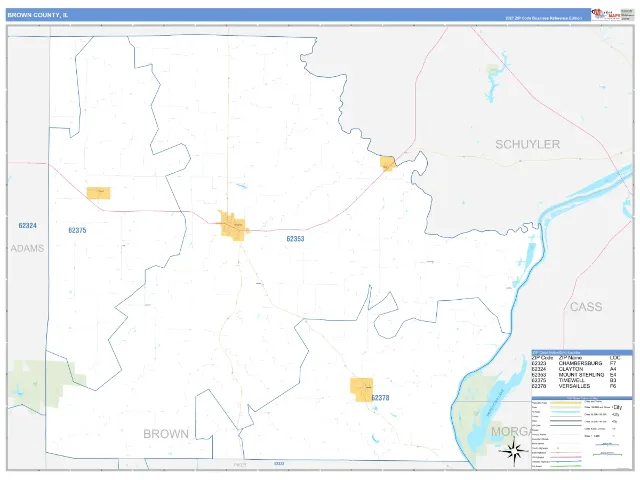Click the blue lake in Schuyler county
The image size is (640, 480).
coord(496,78)
